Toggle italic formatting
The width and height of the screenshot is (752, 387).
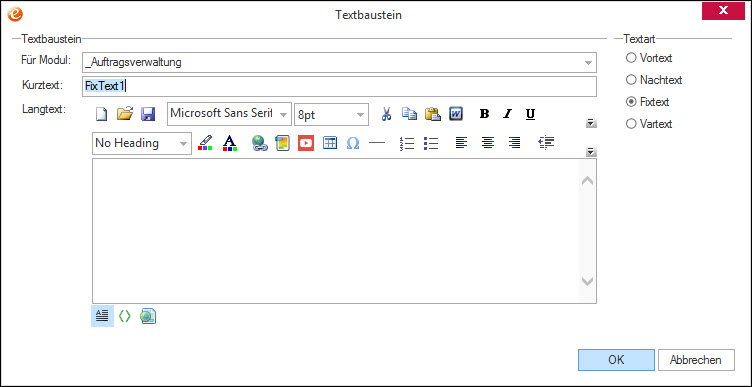507,114
